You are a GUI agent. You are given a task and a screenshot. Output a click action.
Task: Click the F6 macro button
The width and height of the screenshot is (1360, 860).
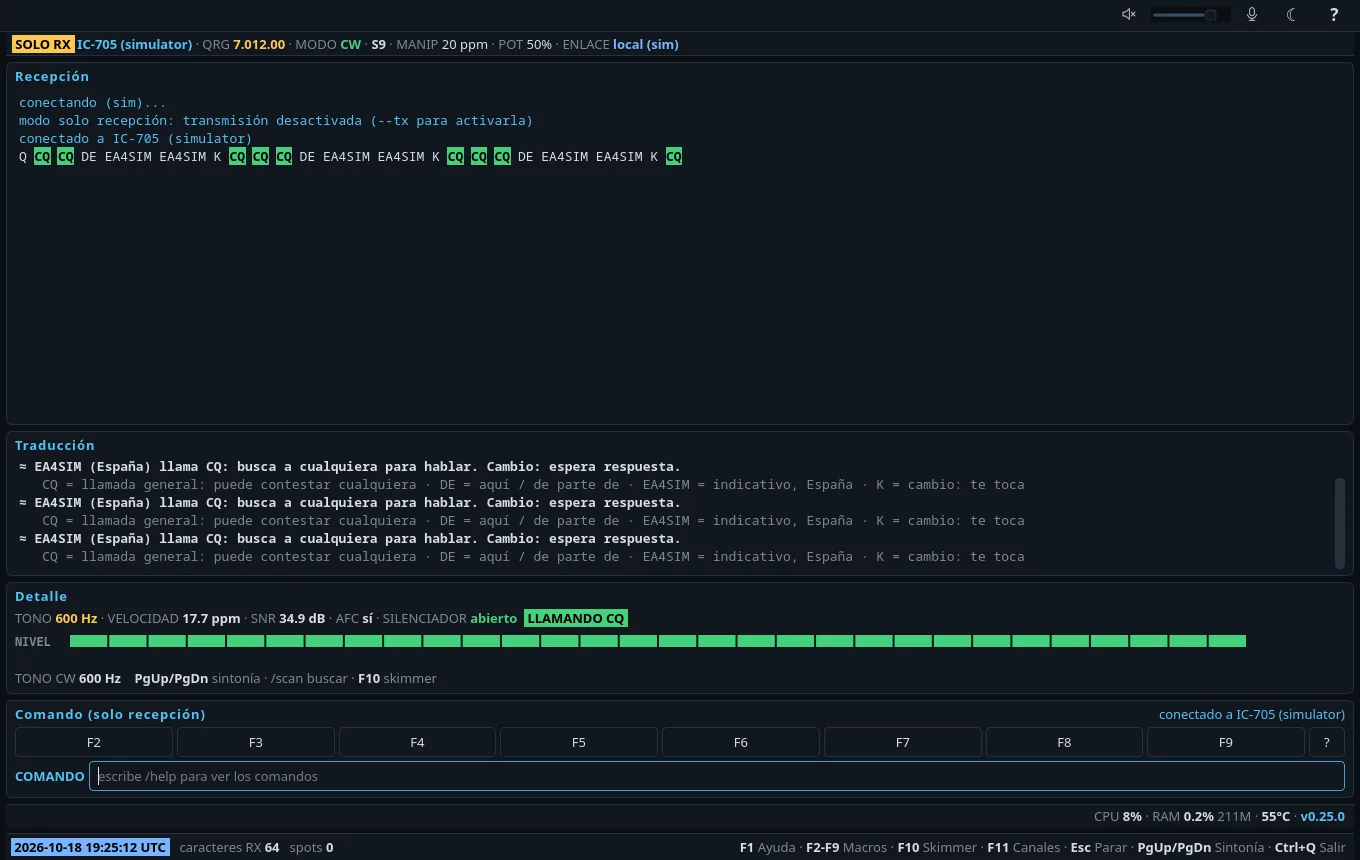[740, 742]
